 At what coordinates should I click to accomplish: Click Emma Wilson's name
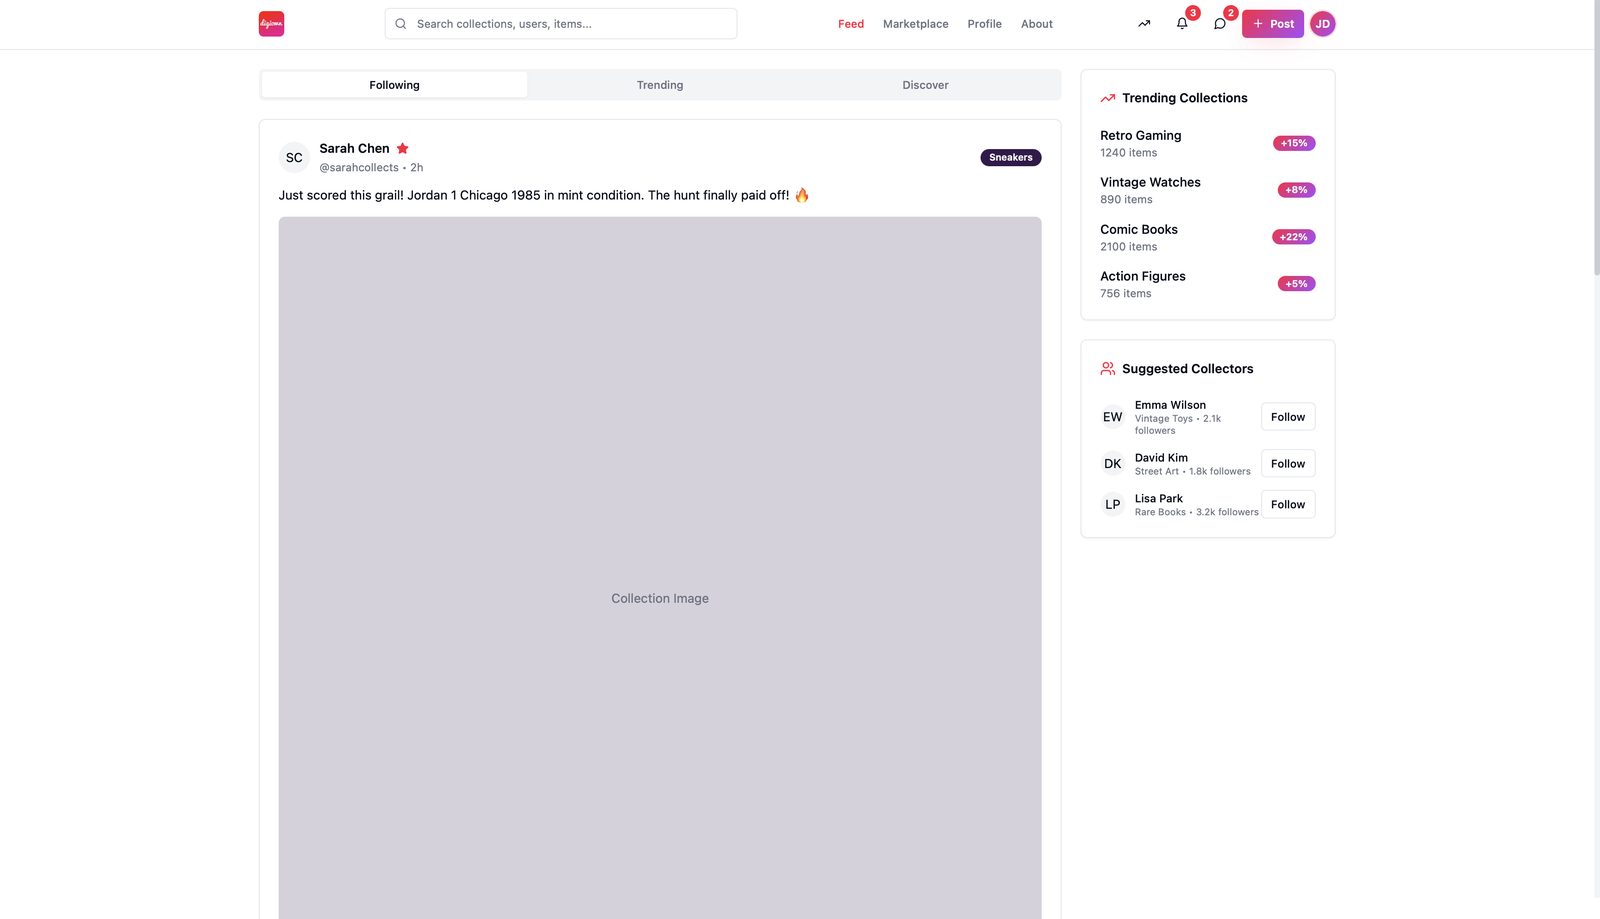(x=1170, y=405)
